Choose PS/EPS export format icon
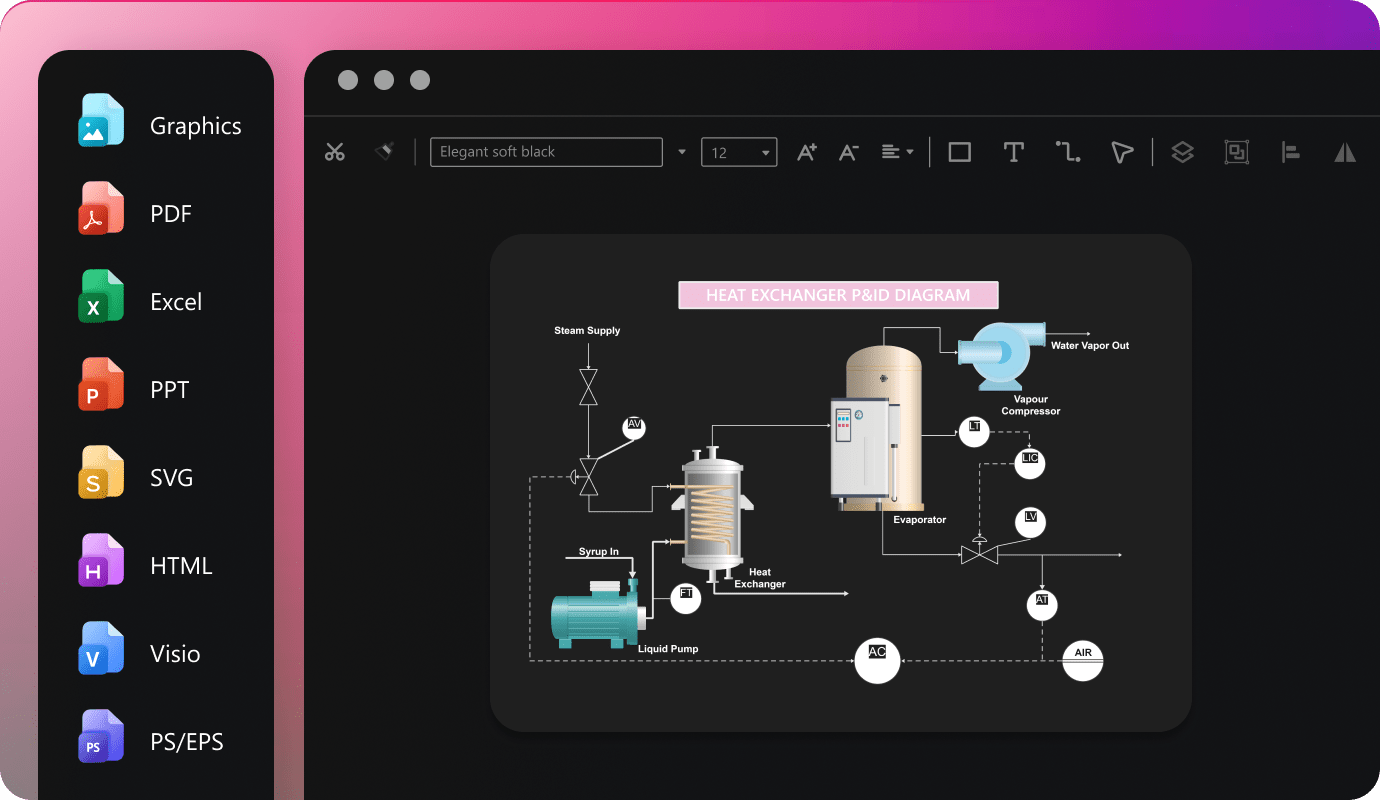 (x=101, y=737)
